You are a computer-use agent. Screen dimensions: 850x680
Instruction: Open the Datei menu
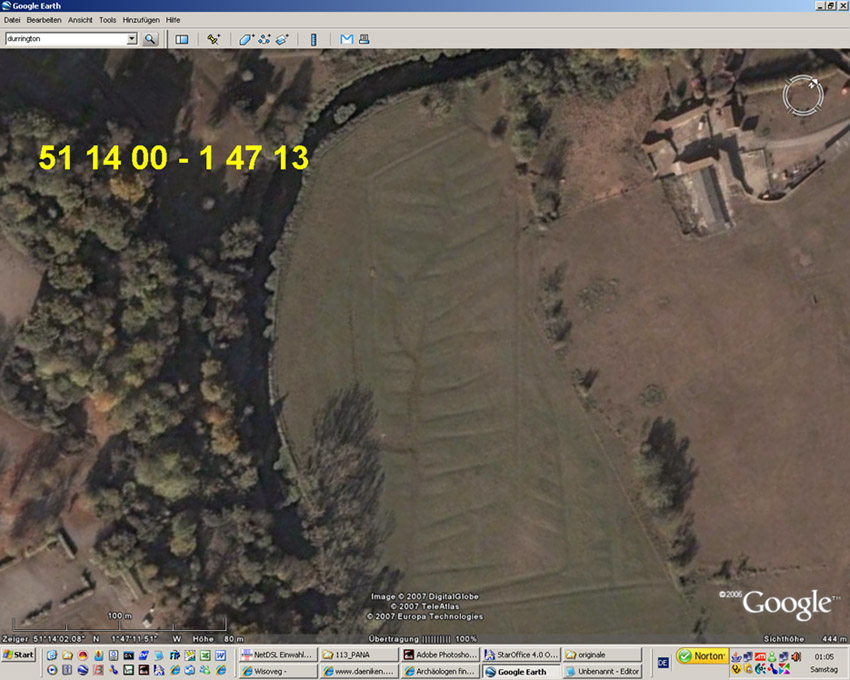[12, 20]
